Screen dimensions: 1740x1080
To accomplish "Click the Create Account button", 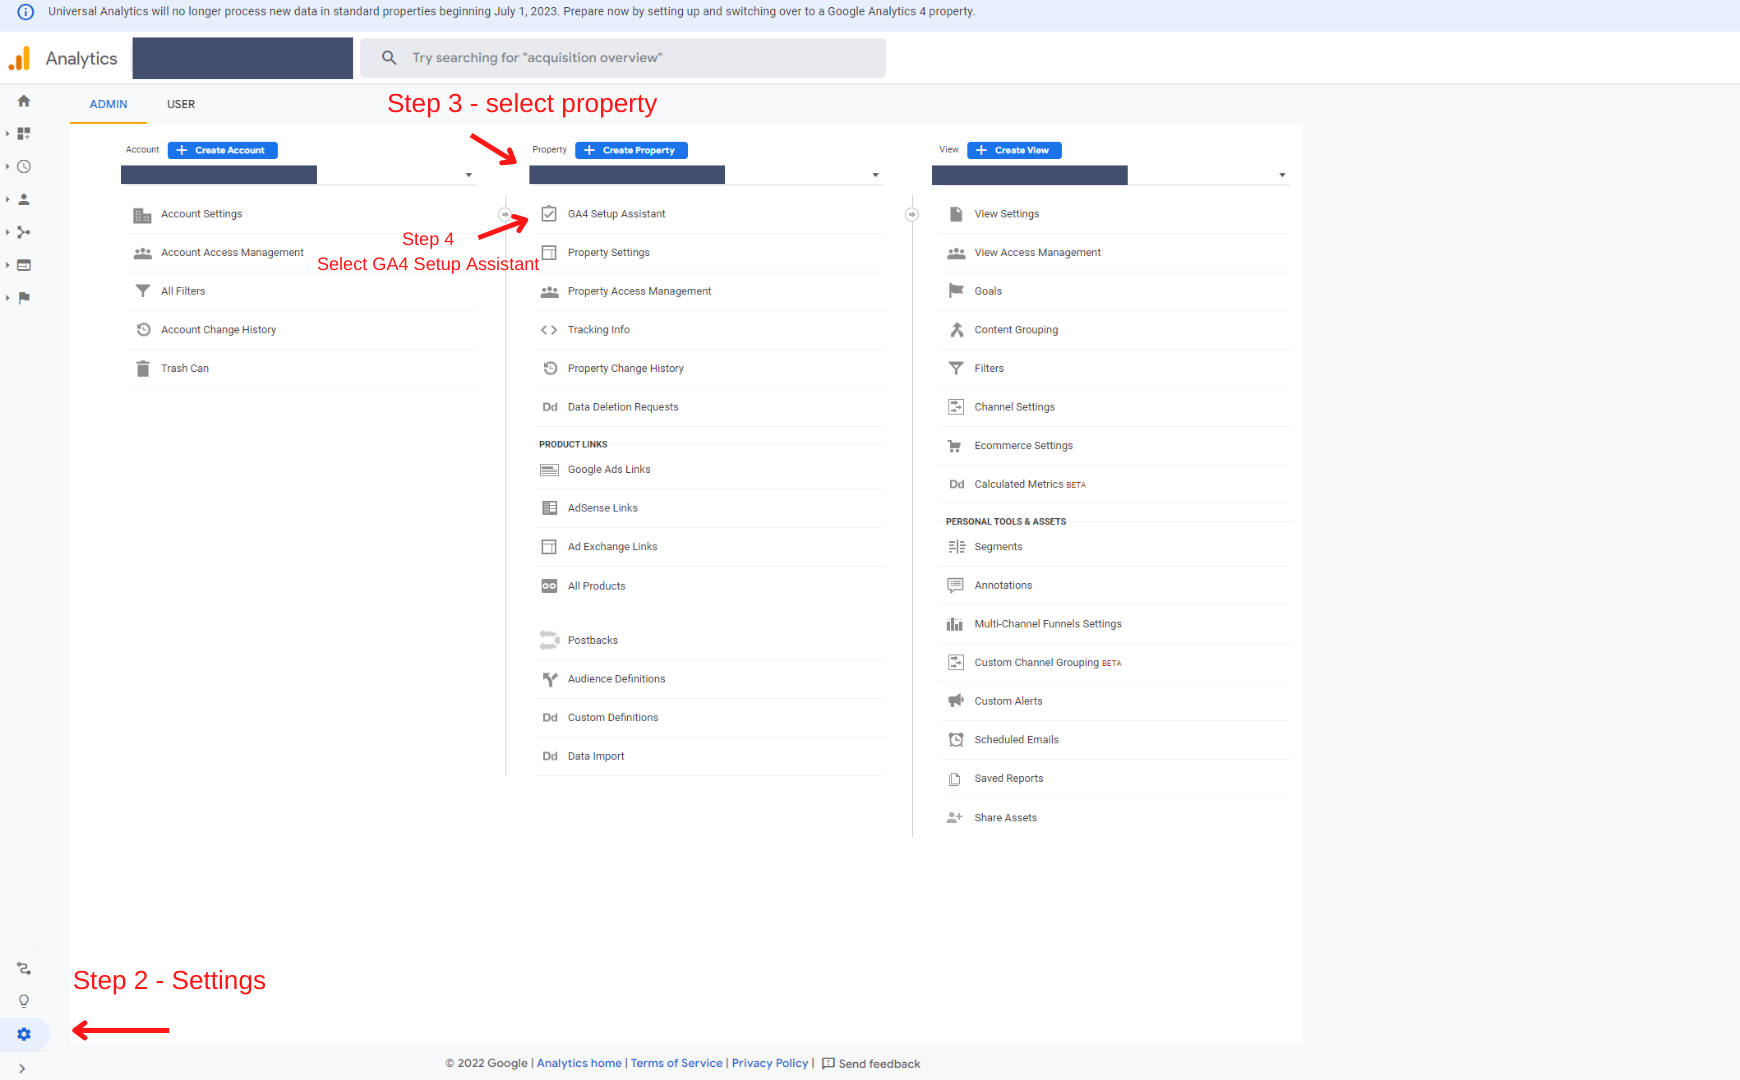I will click(x=222, y=150).
